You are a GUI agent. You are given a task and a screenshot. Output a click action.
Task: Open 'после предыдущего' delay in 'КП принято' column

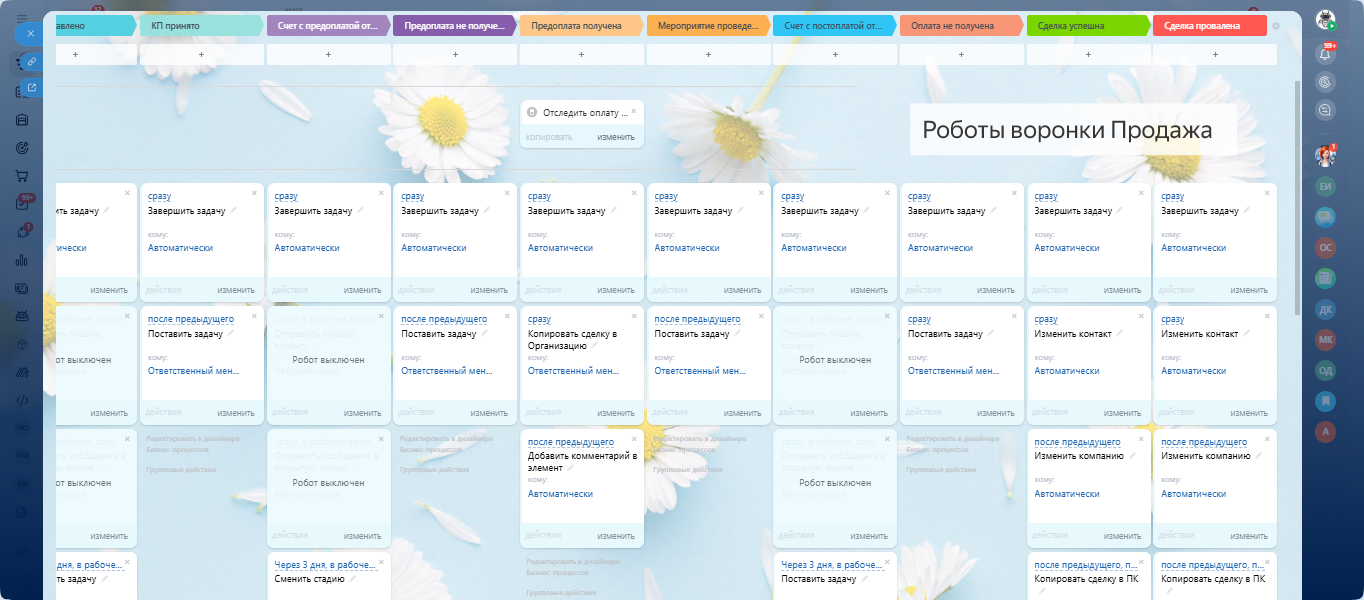point(191,319)
